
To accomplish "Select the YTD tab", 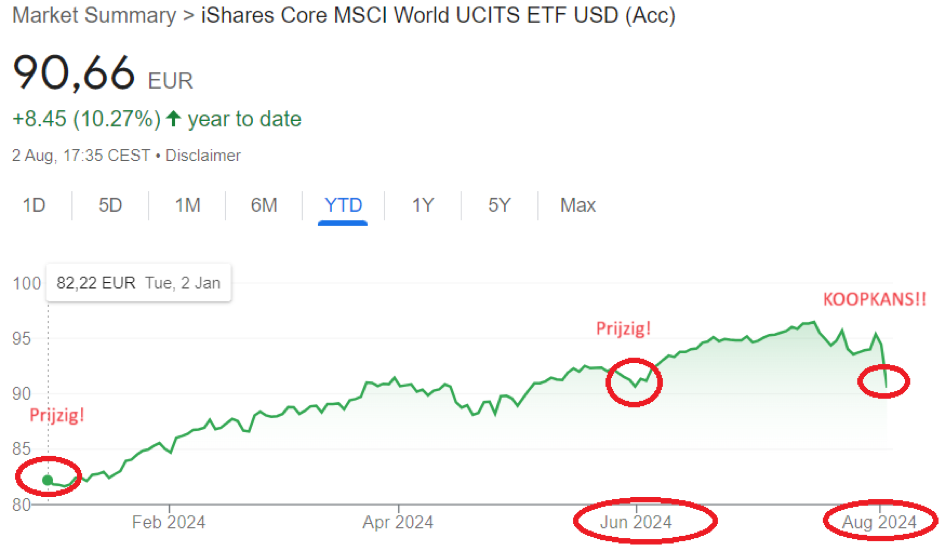I will [343, 205].
